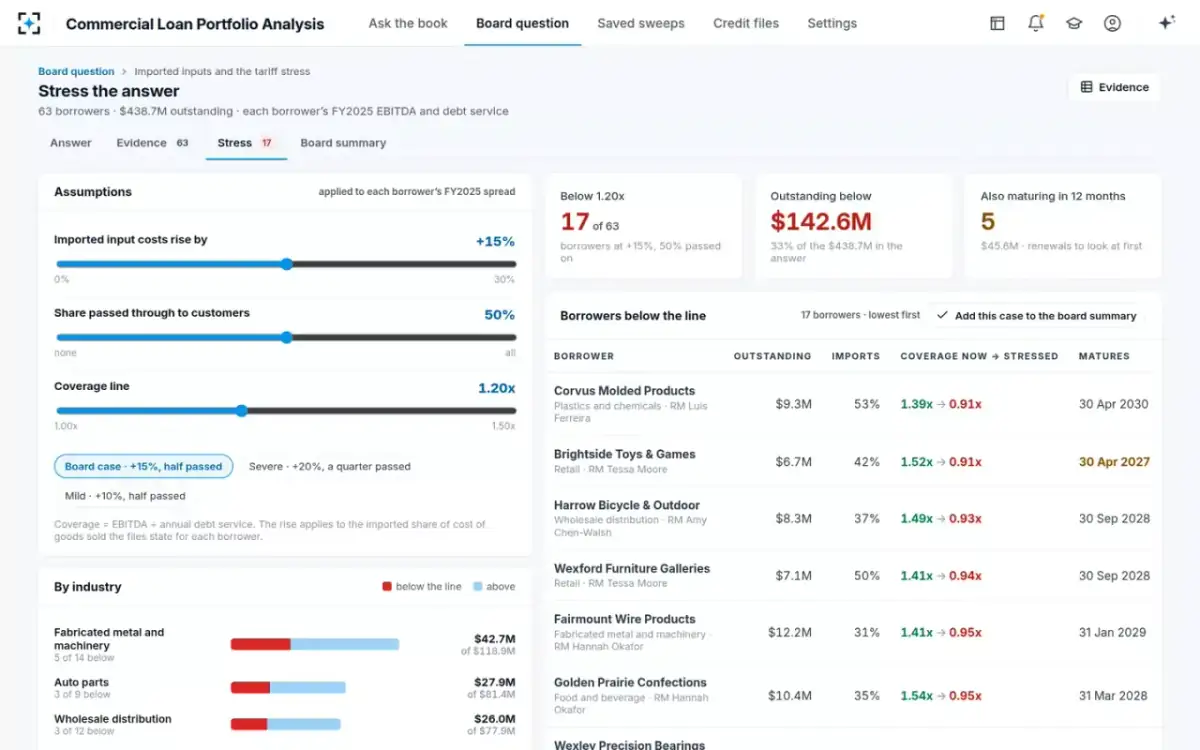Open Credit files tab

click(x=746, y=23)
